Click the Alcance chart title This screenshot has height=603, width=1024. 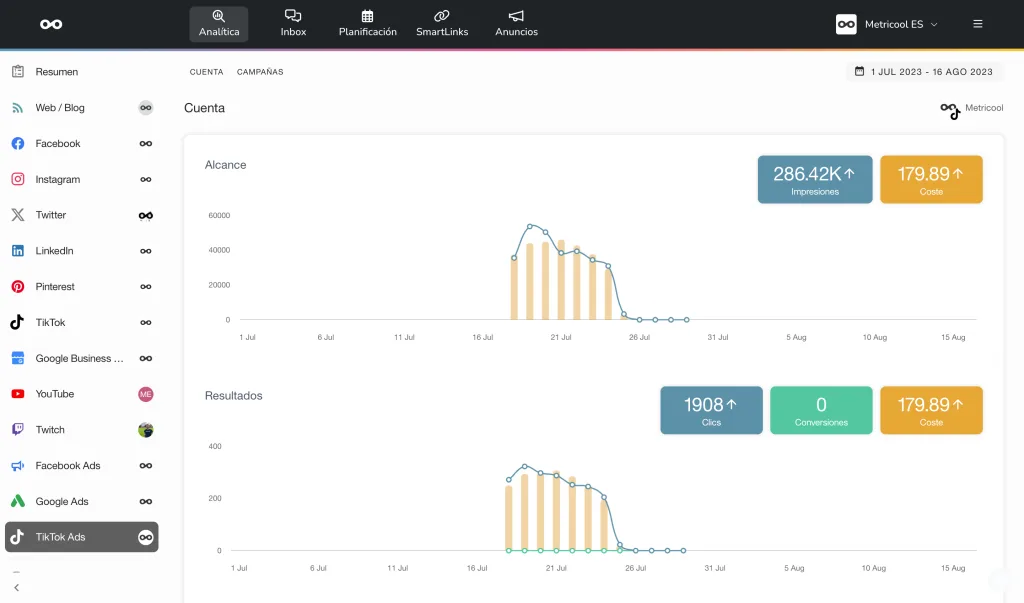[x=225, y=165]
